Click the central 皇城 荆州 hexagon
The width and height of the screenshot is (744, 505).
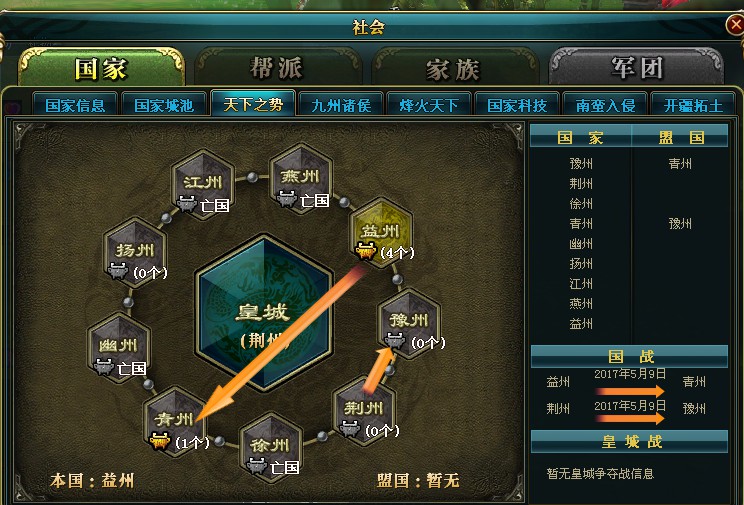click(x=264, y=312)
